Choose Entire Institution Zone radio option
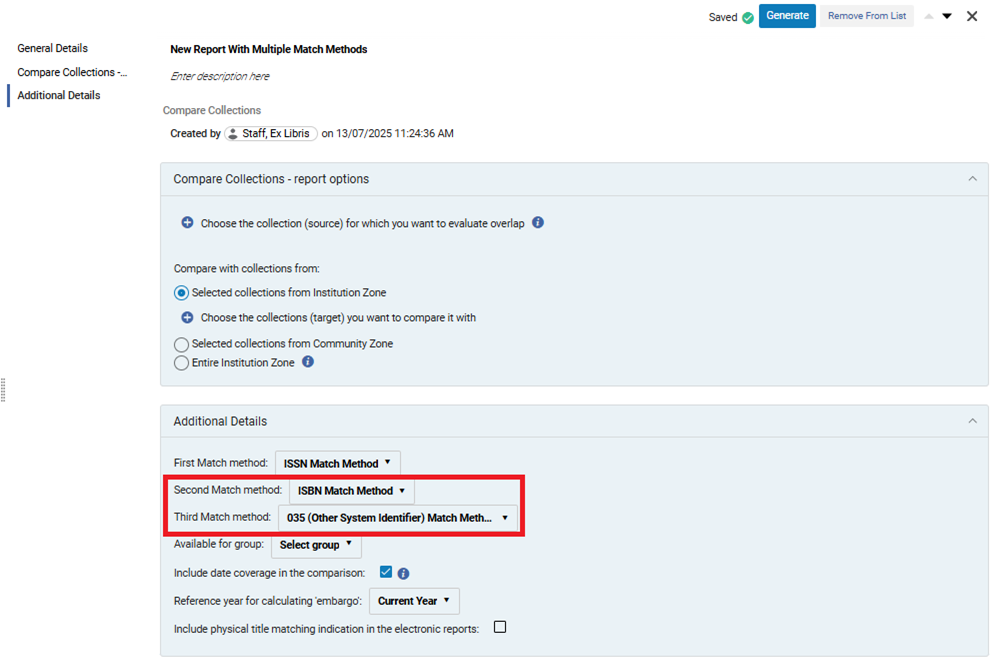 [x=181, y=363]
